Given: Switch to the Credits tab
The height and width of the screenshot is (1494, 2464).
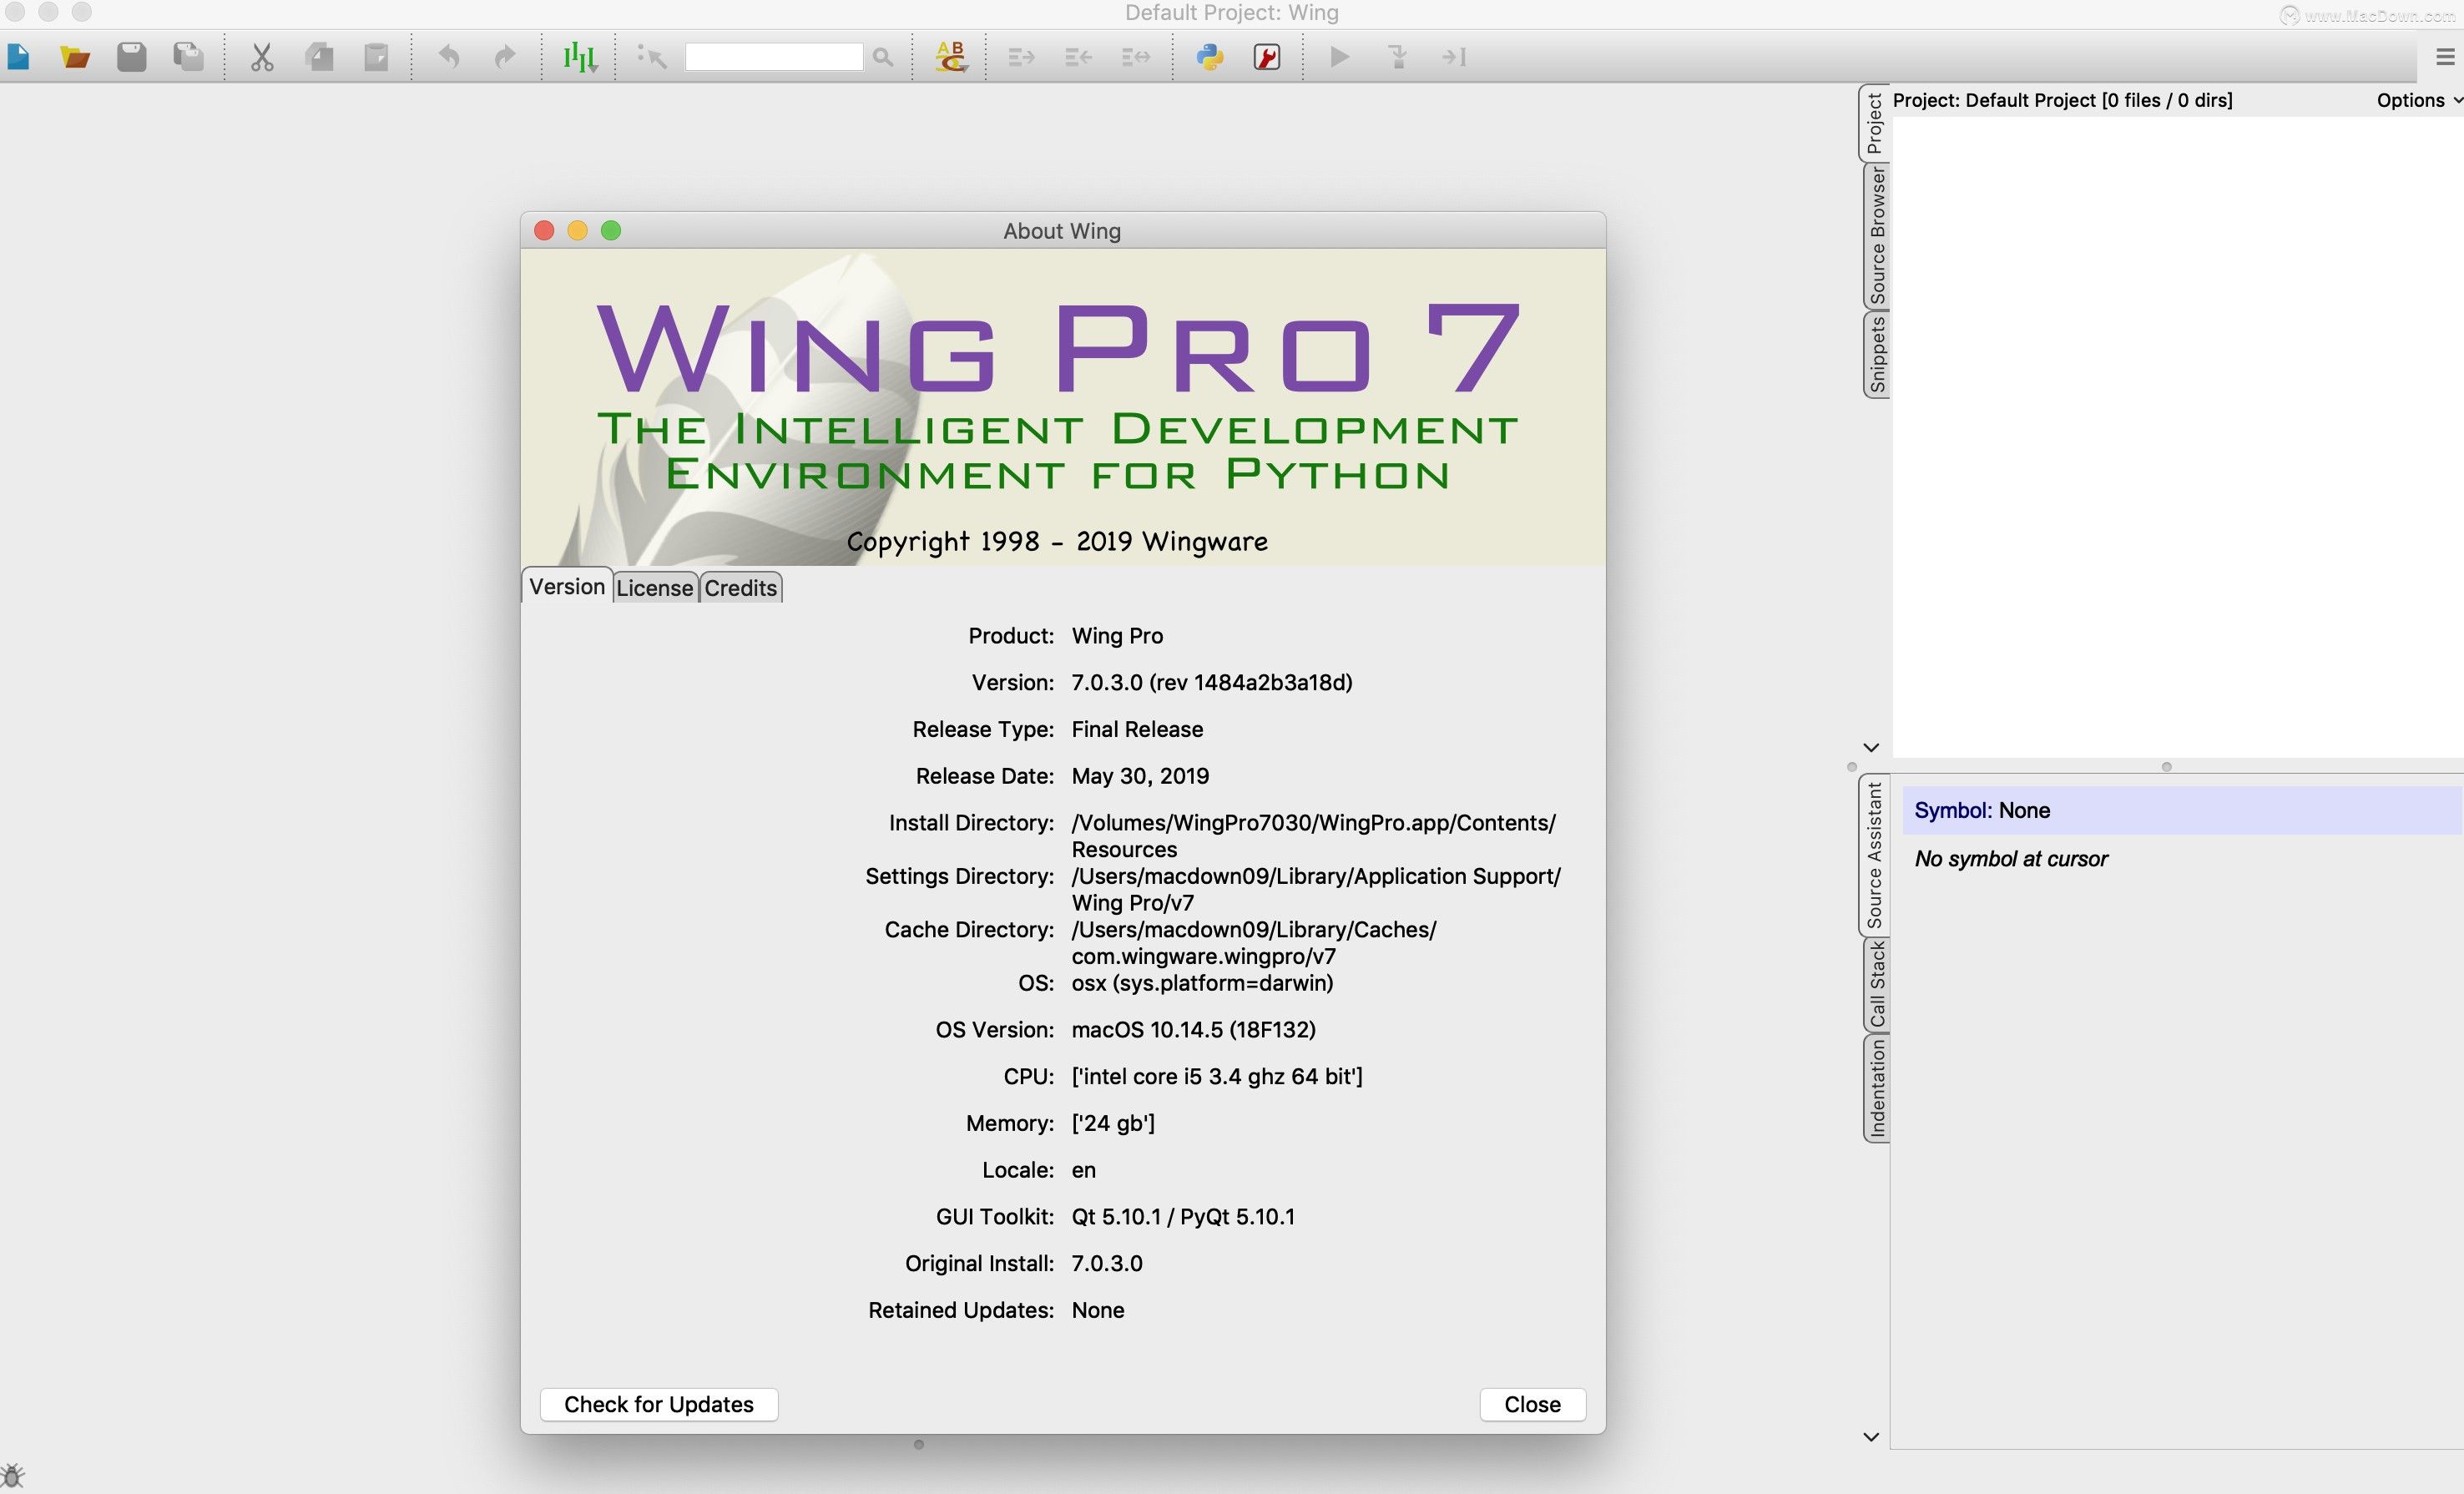Looking at the screenshot, I should 740,588.
